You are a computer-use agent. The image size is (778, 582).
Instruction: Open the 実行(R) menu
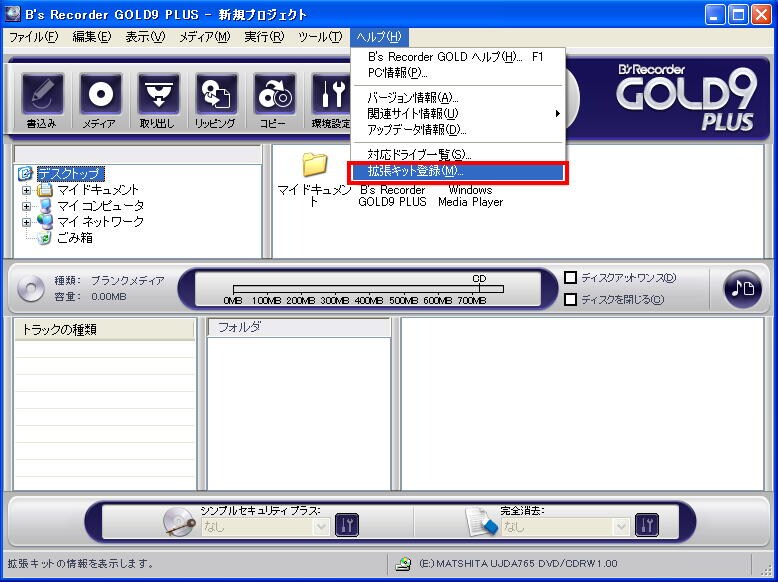[x=264, y=37]
